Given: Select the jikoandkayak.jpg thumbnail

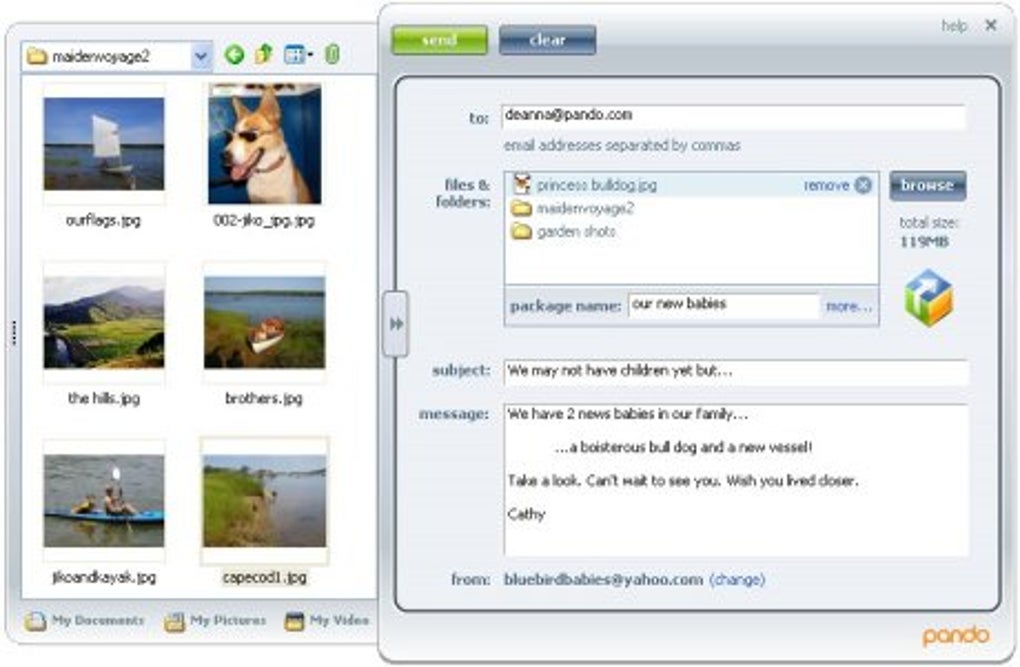Looking at the screenshot, I should tap(104, 500).
